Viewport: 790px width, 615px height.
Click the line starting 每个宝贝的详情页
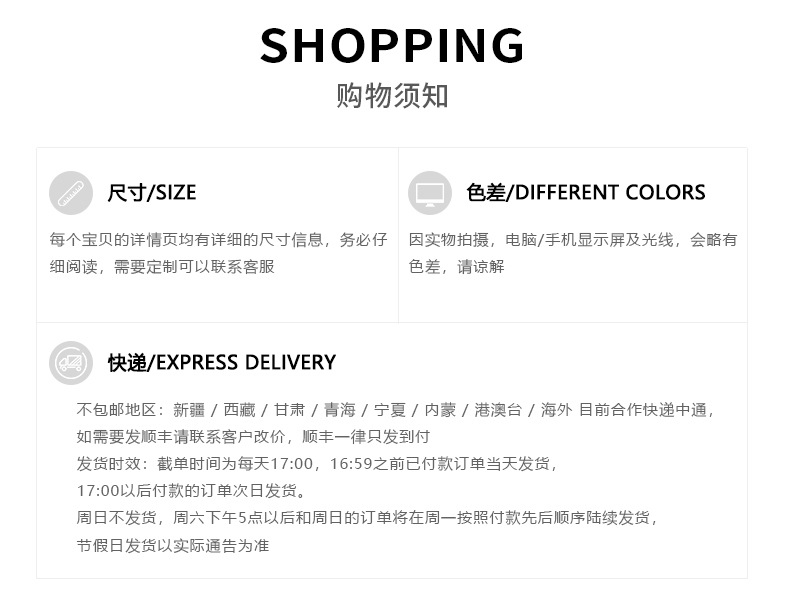tap(218, 240)
